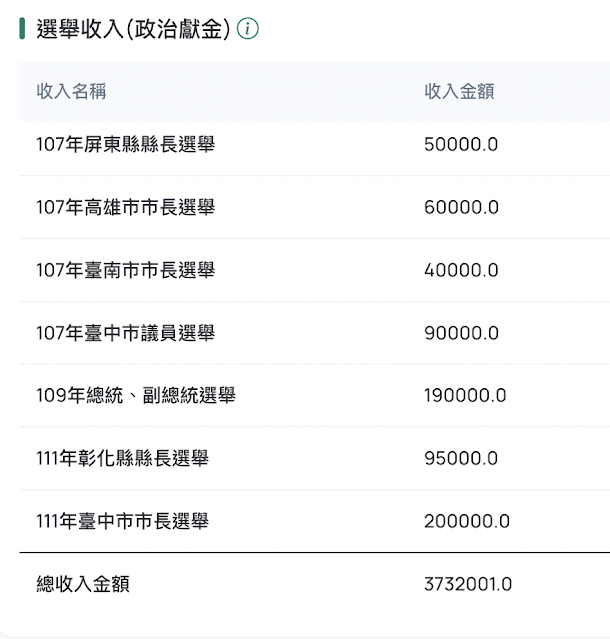
Task: Click the amount 60000.0
Action: [x=461, y=207]
